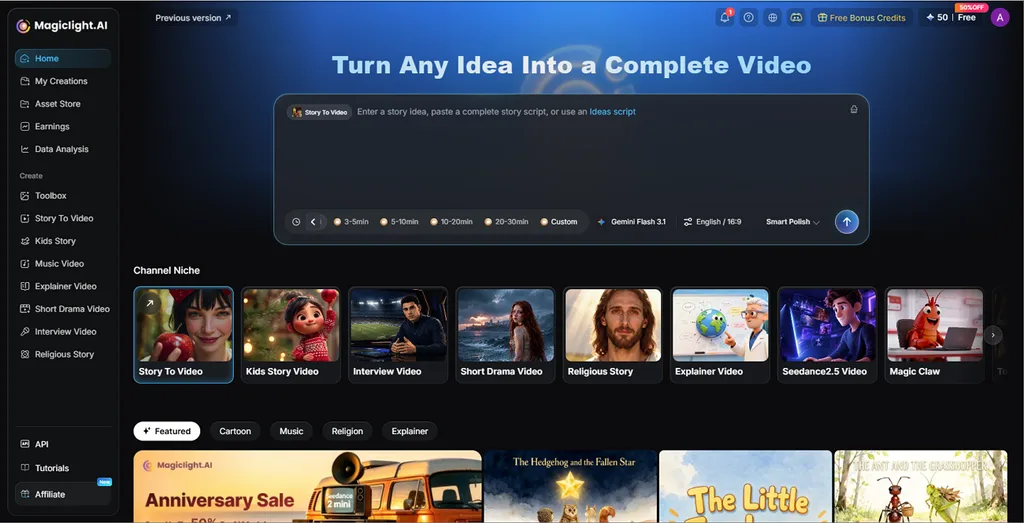The image size is (1024, 523).
Task: Click Free Bonus Credits button
Action: pyautogui.click(x=861, y=18)
